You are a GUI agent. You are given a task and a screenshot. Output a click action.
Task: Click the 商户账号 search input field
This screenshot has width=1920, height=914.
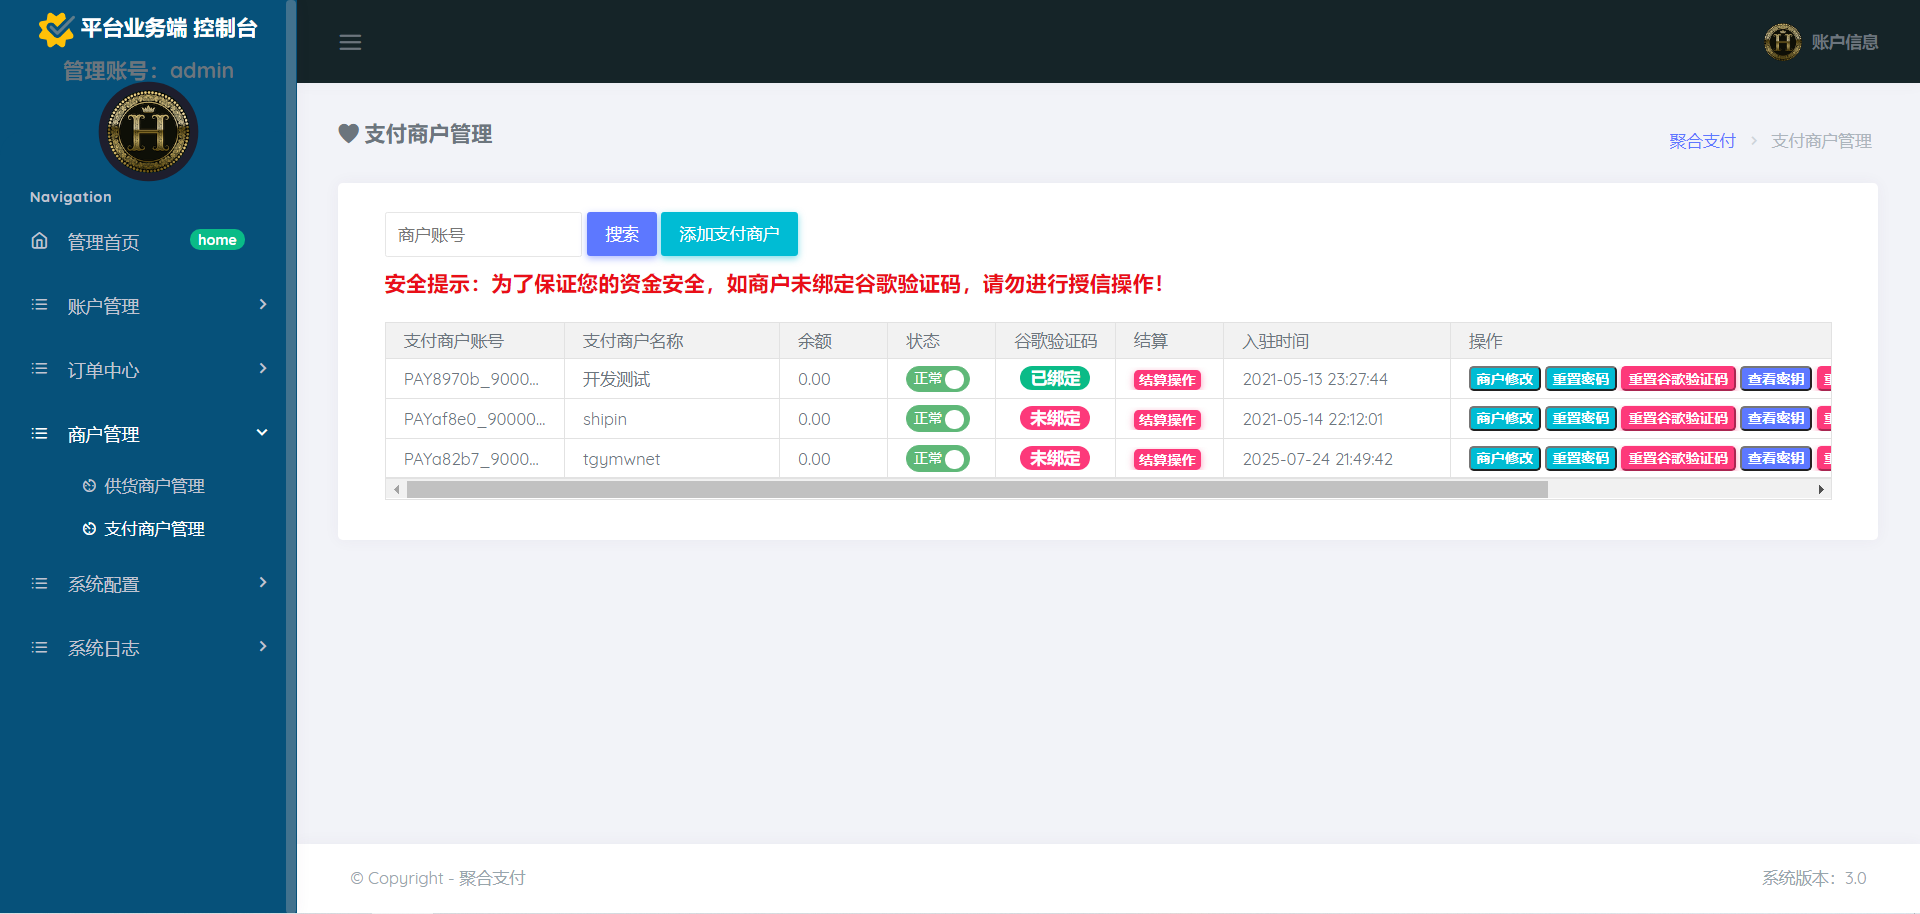point(483,235)
